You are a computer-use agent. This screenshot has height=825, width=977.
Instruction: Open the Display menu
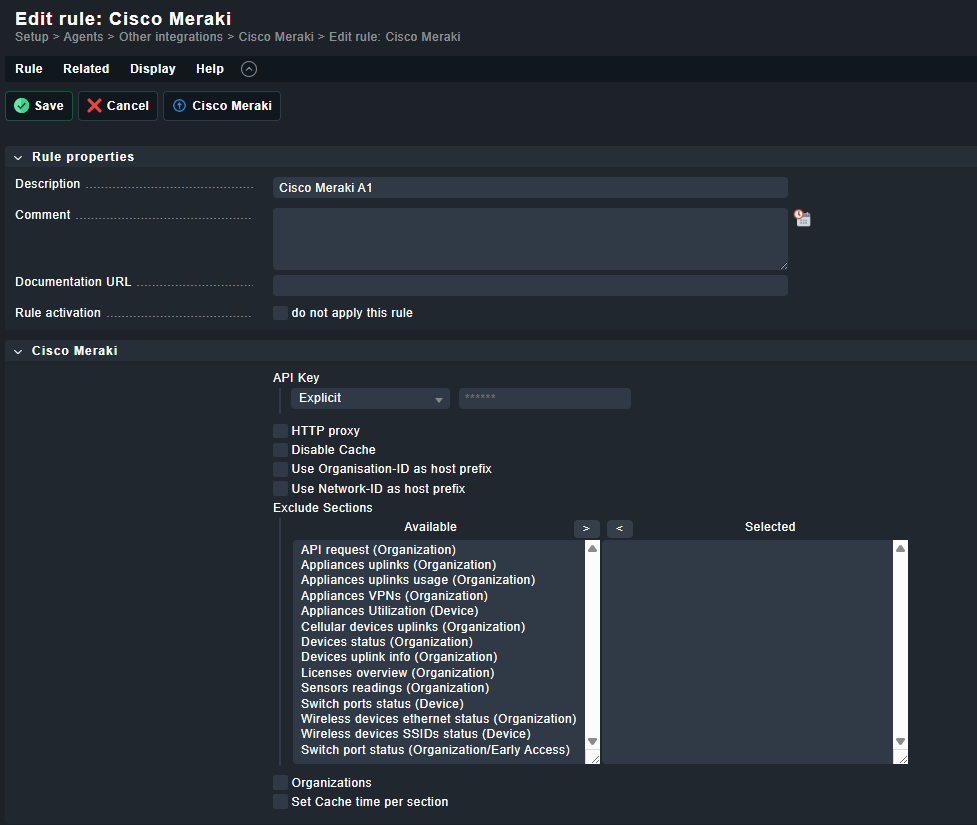(152, 69)
